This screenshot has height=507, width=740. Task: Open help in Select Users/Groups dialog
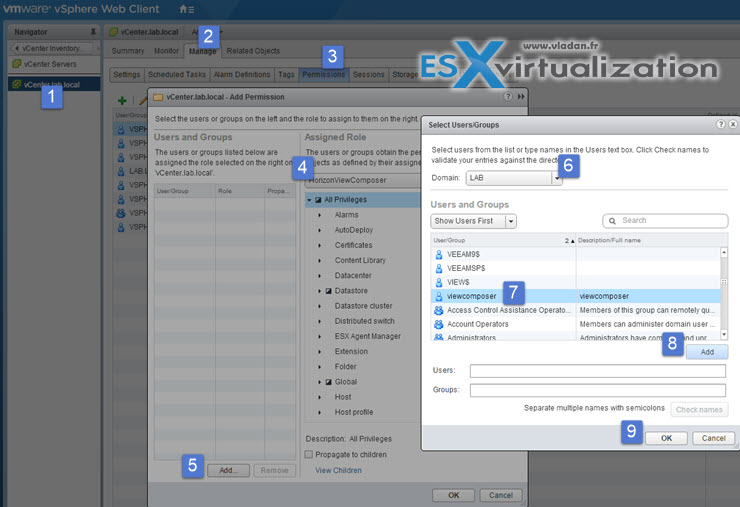click(x=720, y=124)
